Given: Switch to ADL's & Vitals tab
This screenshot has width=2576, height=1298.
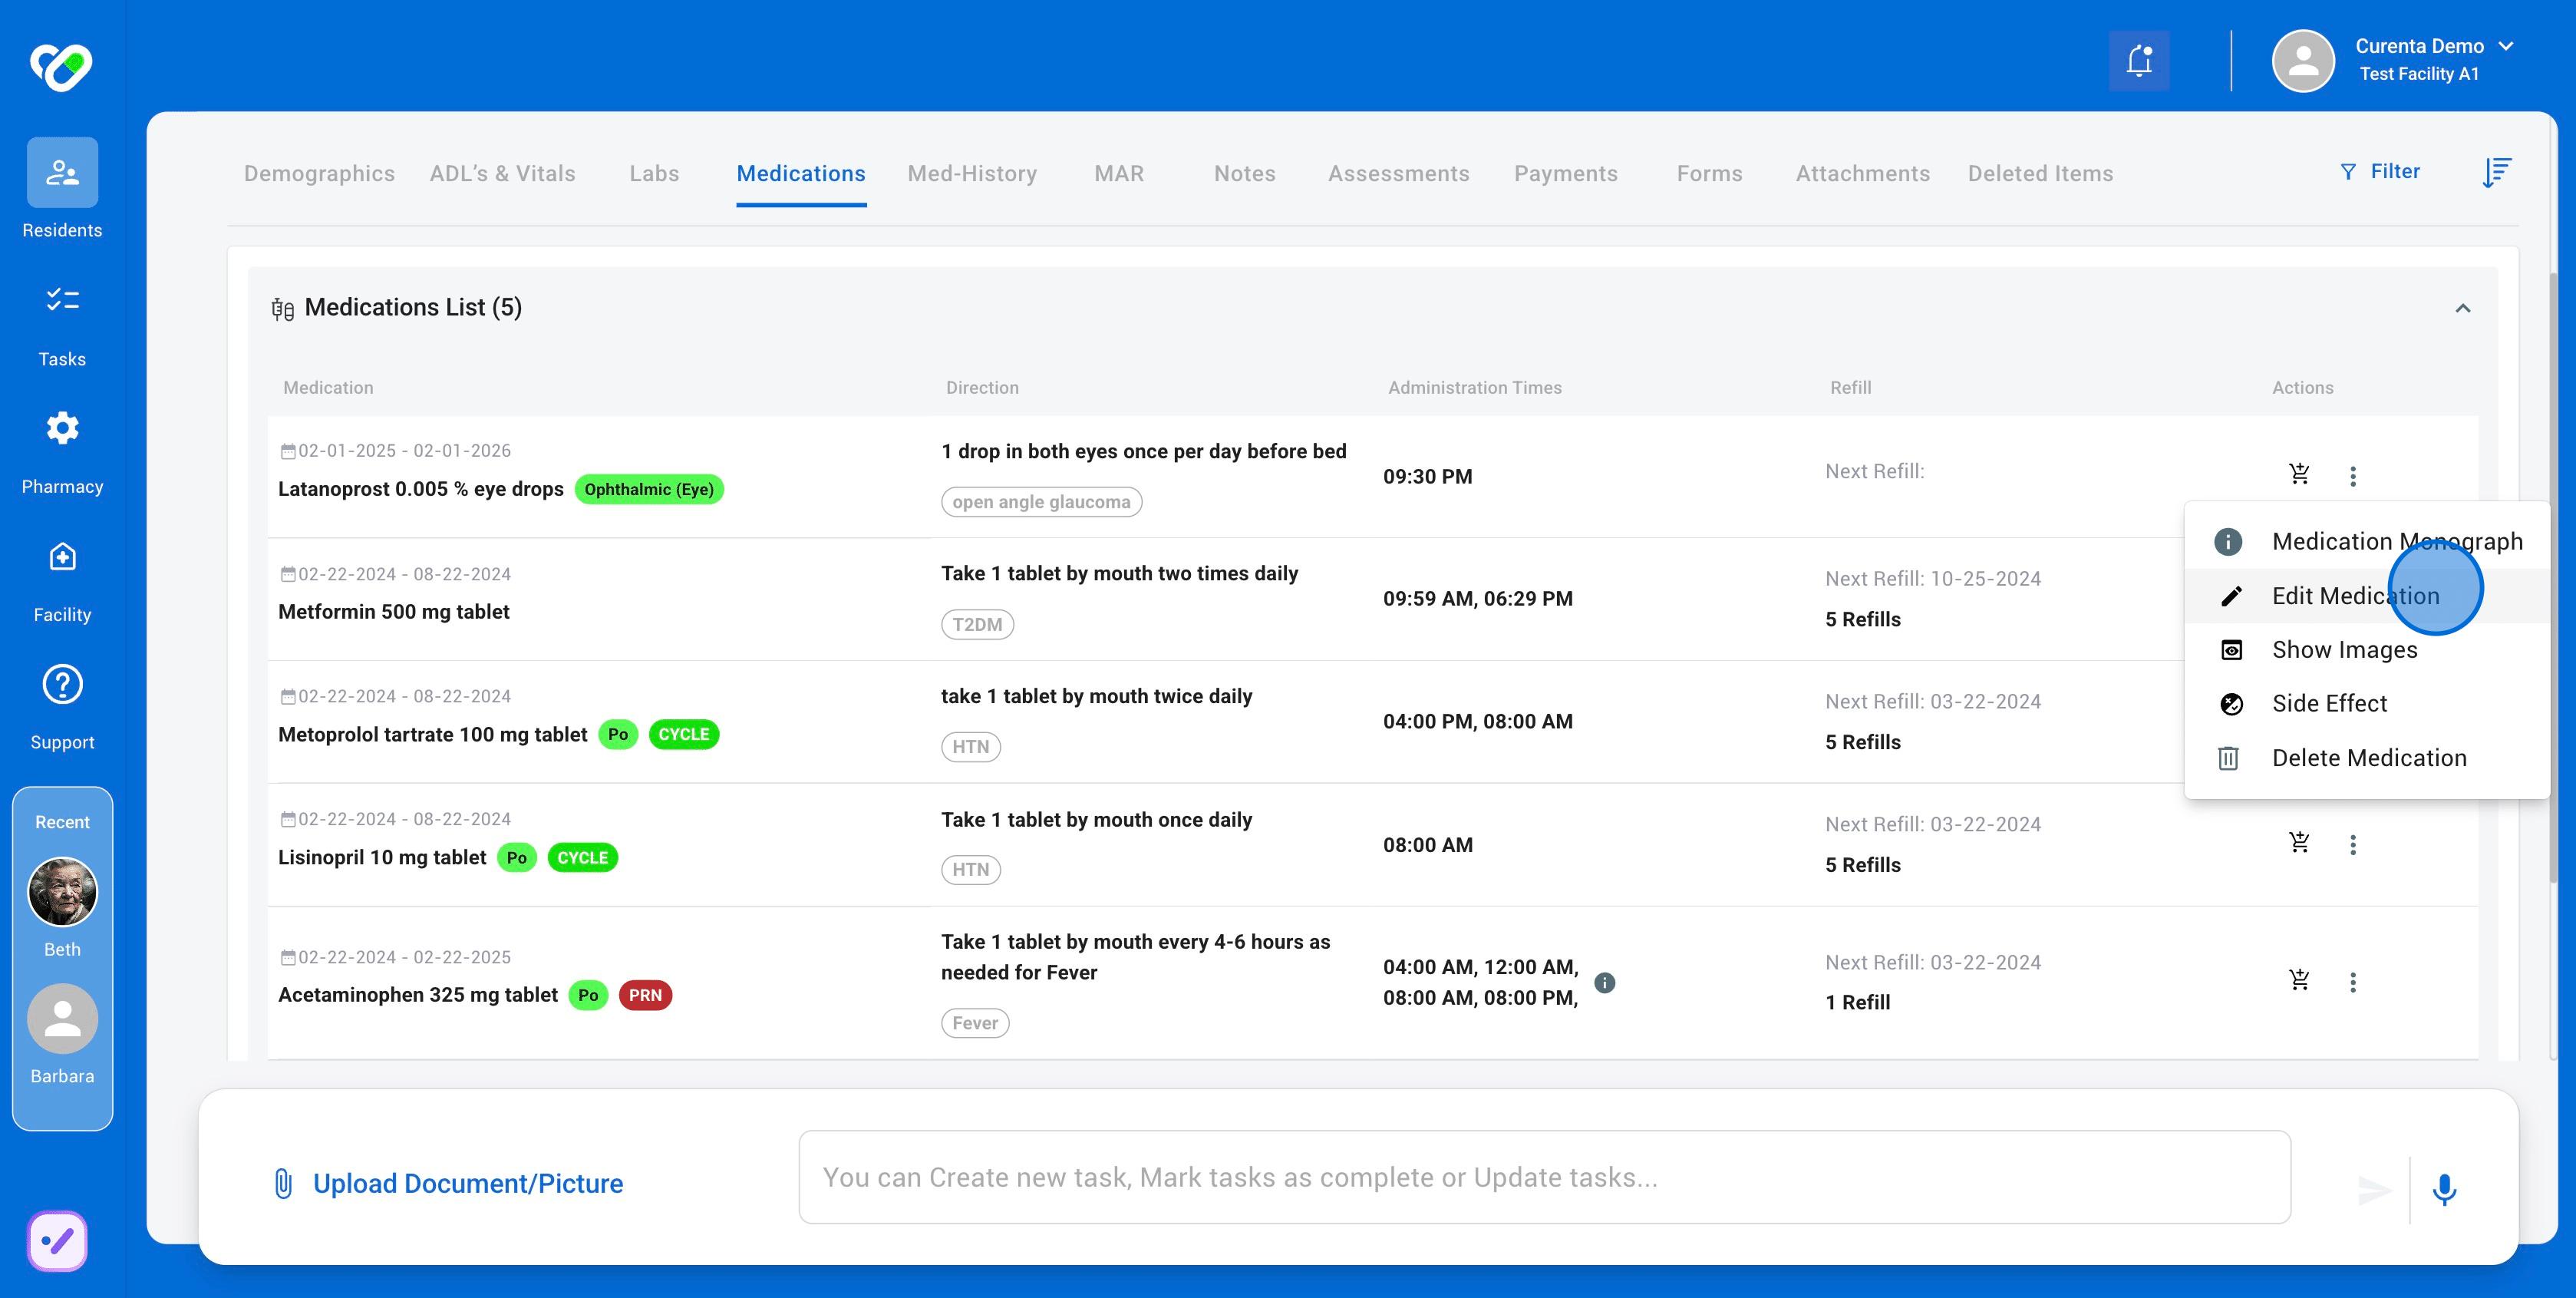Looking at the screenshot, I should coord(502,173).
